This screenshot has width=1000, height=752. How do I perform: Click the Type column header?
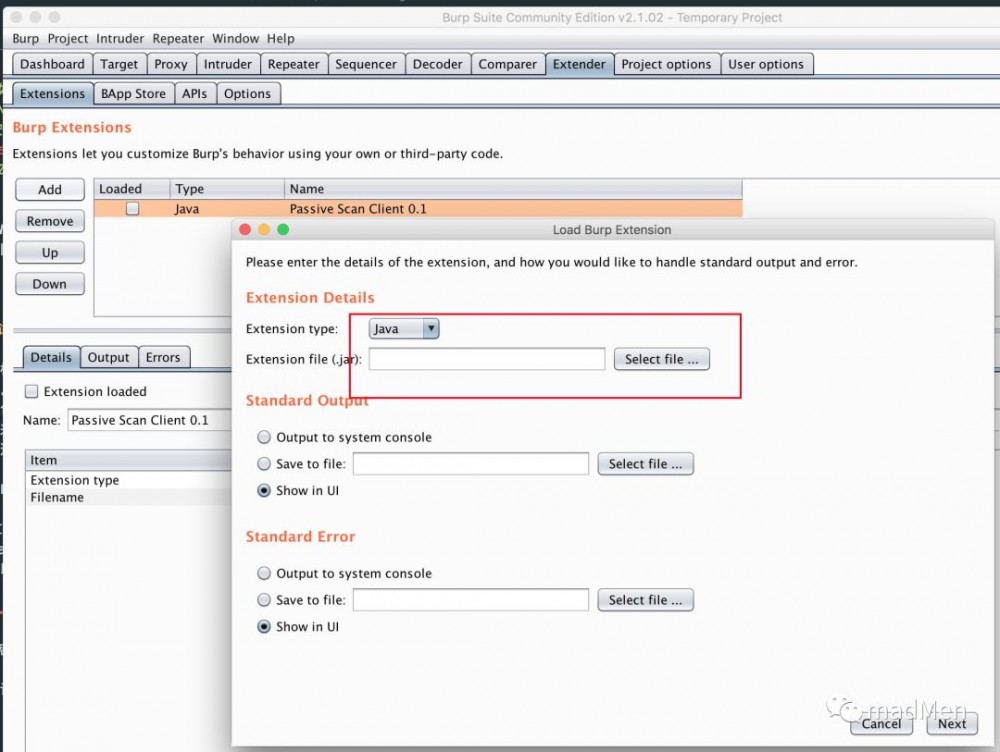[x=227, y=189]
